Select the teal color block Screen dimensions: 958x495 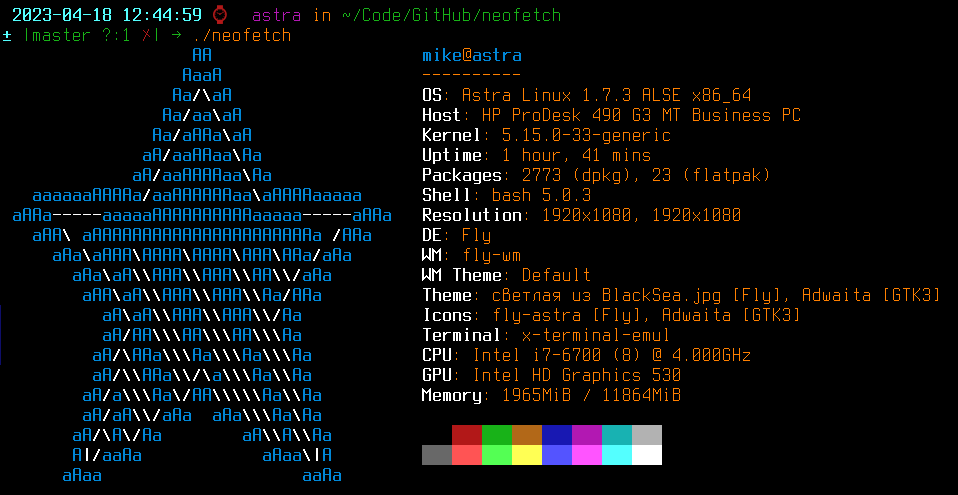coord(616,435)
